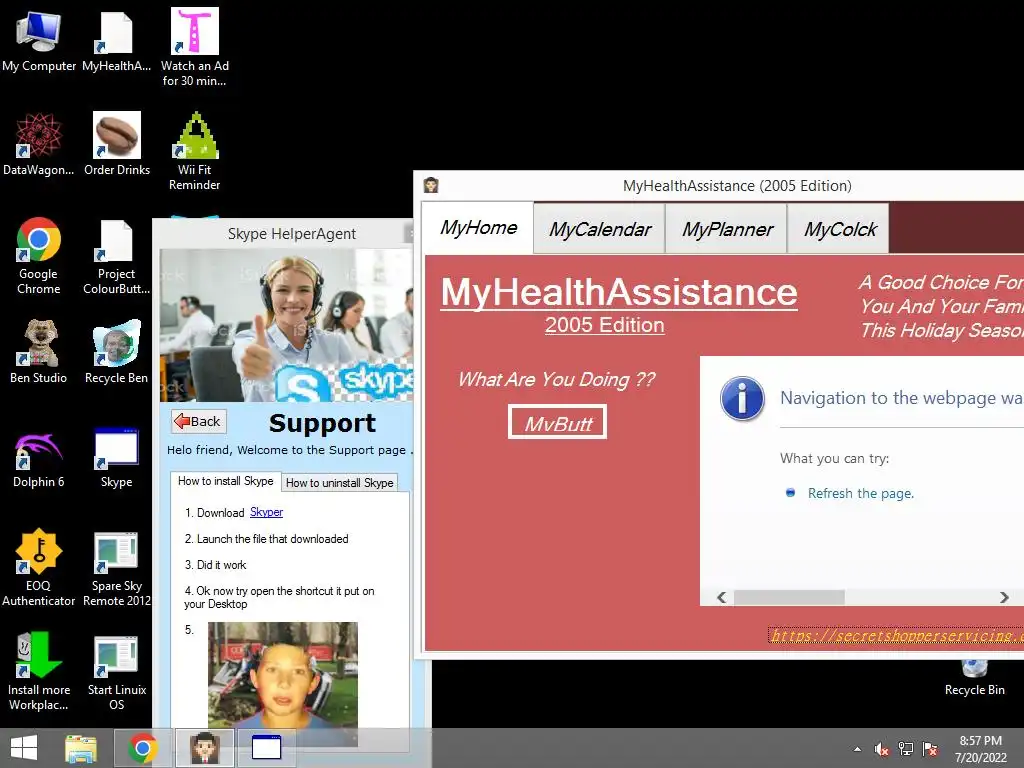Open the Wii Fit Reminder icon
The height and width of the screenshot is (768, 1024).
(195, 152)
